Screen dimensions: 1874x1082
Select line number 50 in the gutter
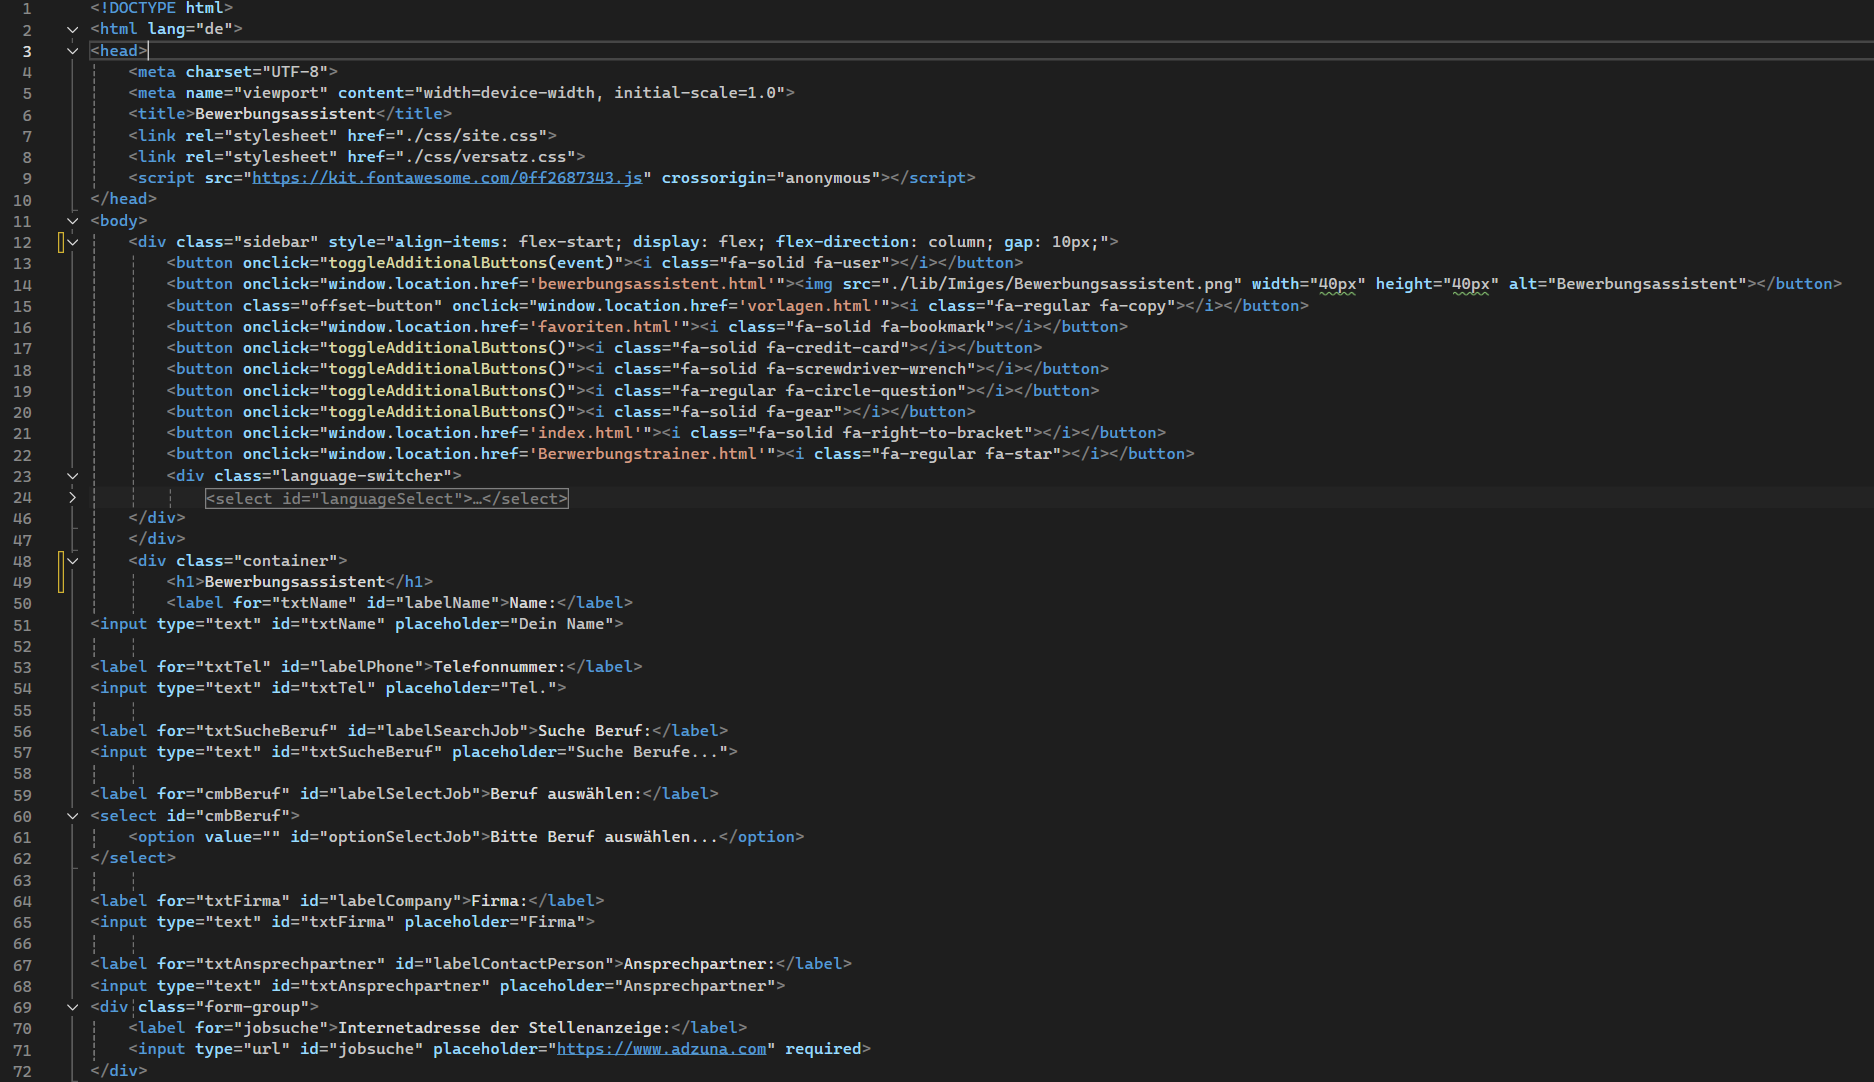point(22,604)
